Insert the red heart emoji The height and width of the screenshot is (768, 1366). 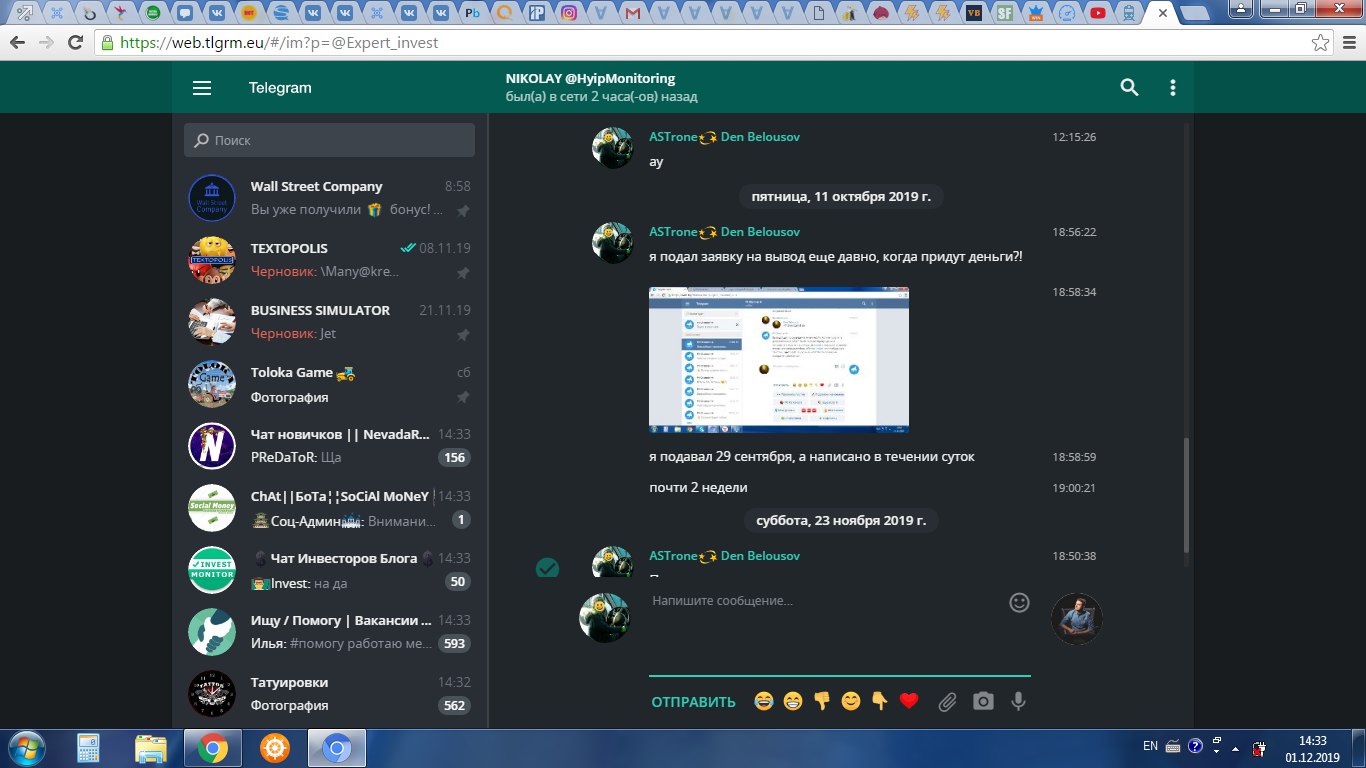(909, 702)
